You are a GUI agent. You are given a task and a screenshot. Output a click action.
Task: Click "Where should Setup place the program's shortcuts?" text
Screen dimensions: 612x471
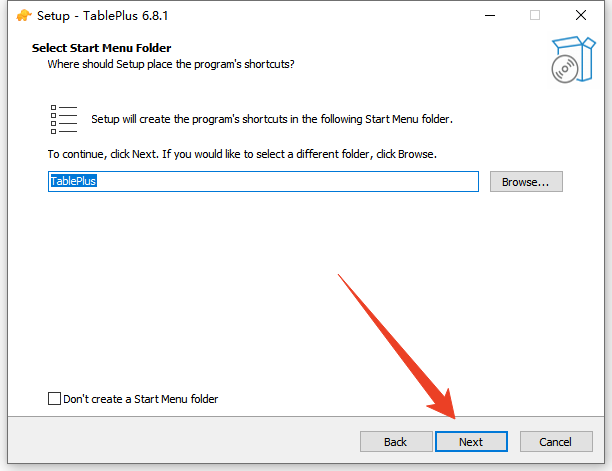pos(171,64)
